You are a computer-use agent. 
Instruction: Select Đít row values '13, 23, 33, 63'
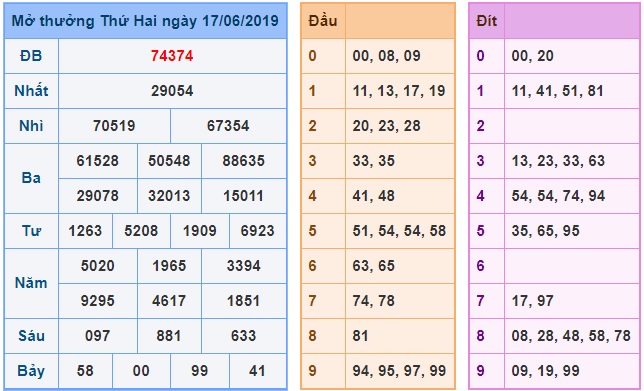click(x=558, y=161)
